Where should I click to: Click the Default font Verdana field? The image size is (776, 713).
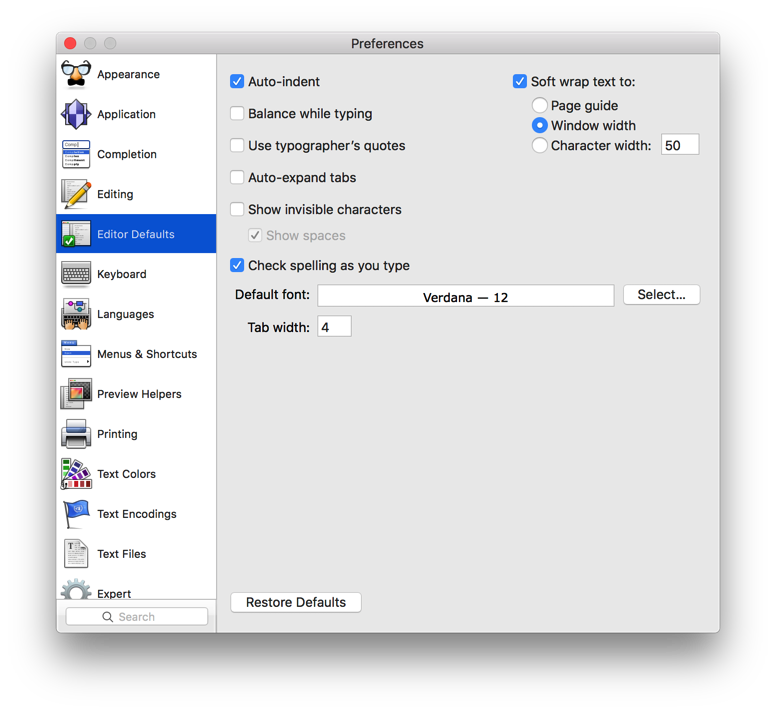pyautogui.click(x=466, y=296)
